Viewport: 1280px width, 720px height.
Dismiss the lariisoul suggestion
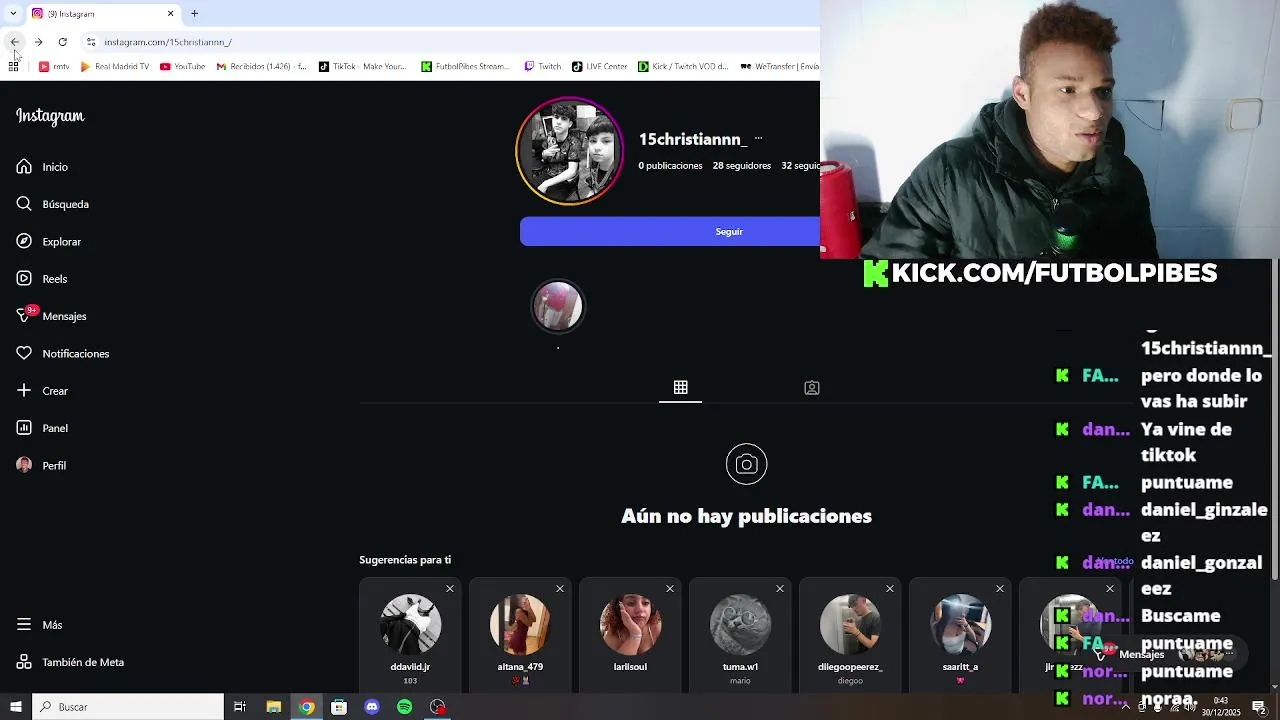pos(670,589)
